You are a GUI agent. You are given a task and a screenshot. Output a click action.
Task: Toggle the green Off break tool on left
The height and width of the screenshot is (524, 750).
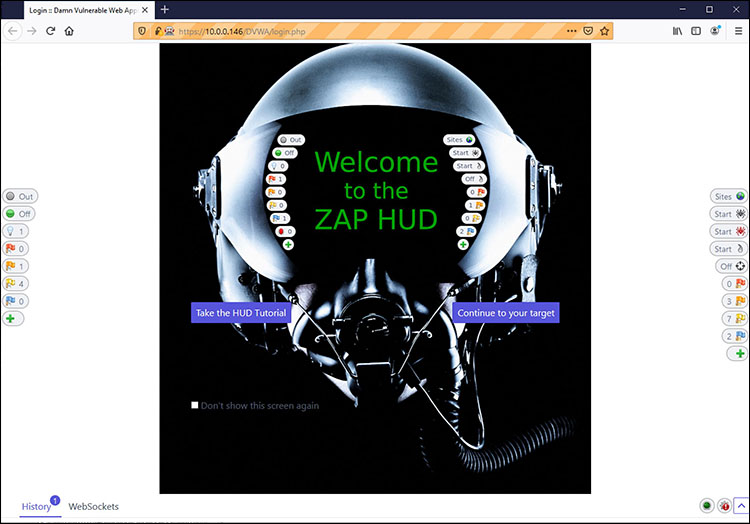pyautogui.click(x=19, y=214)
